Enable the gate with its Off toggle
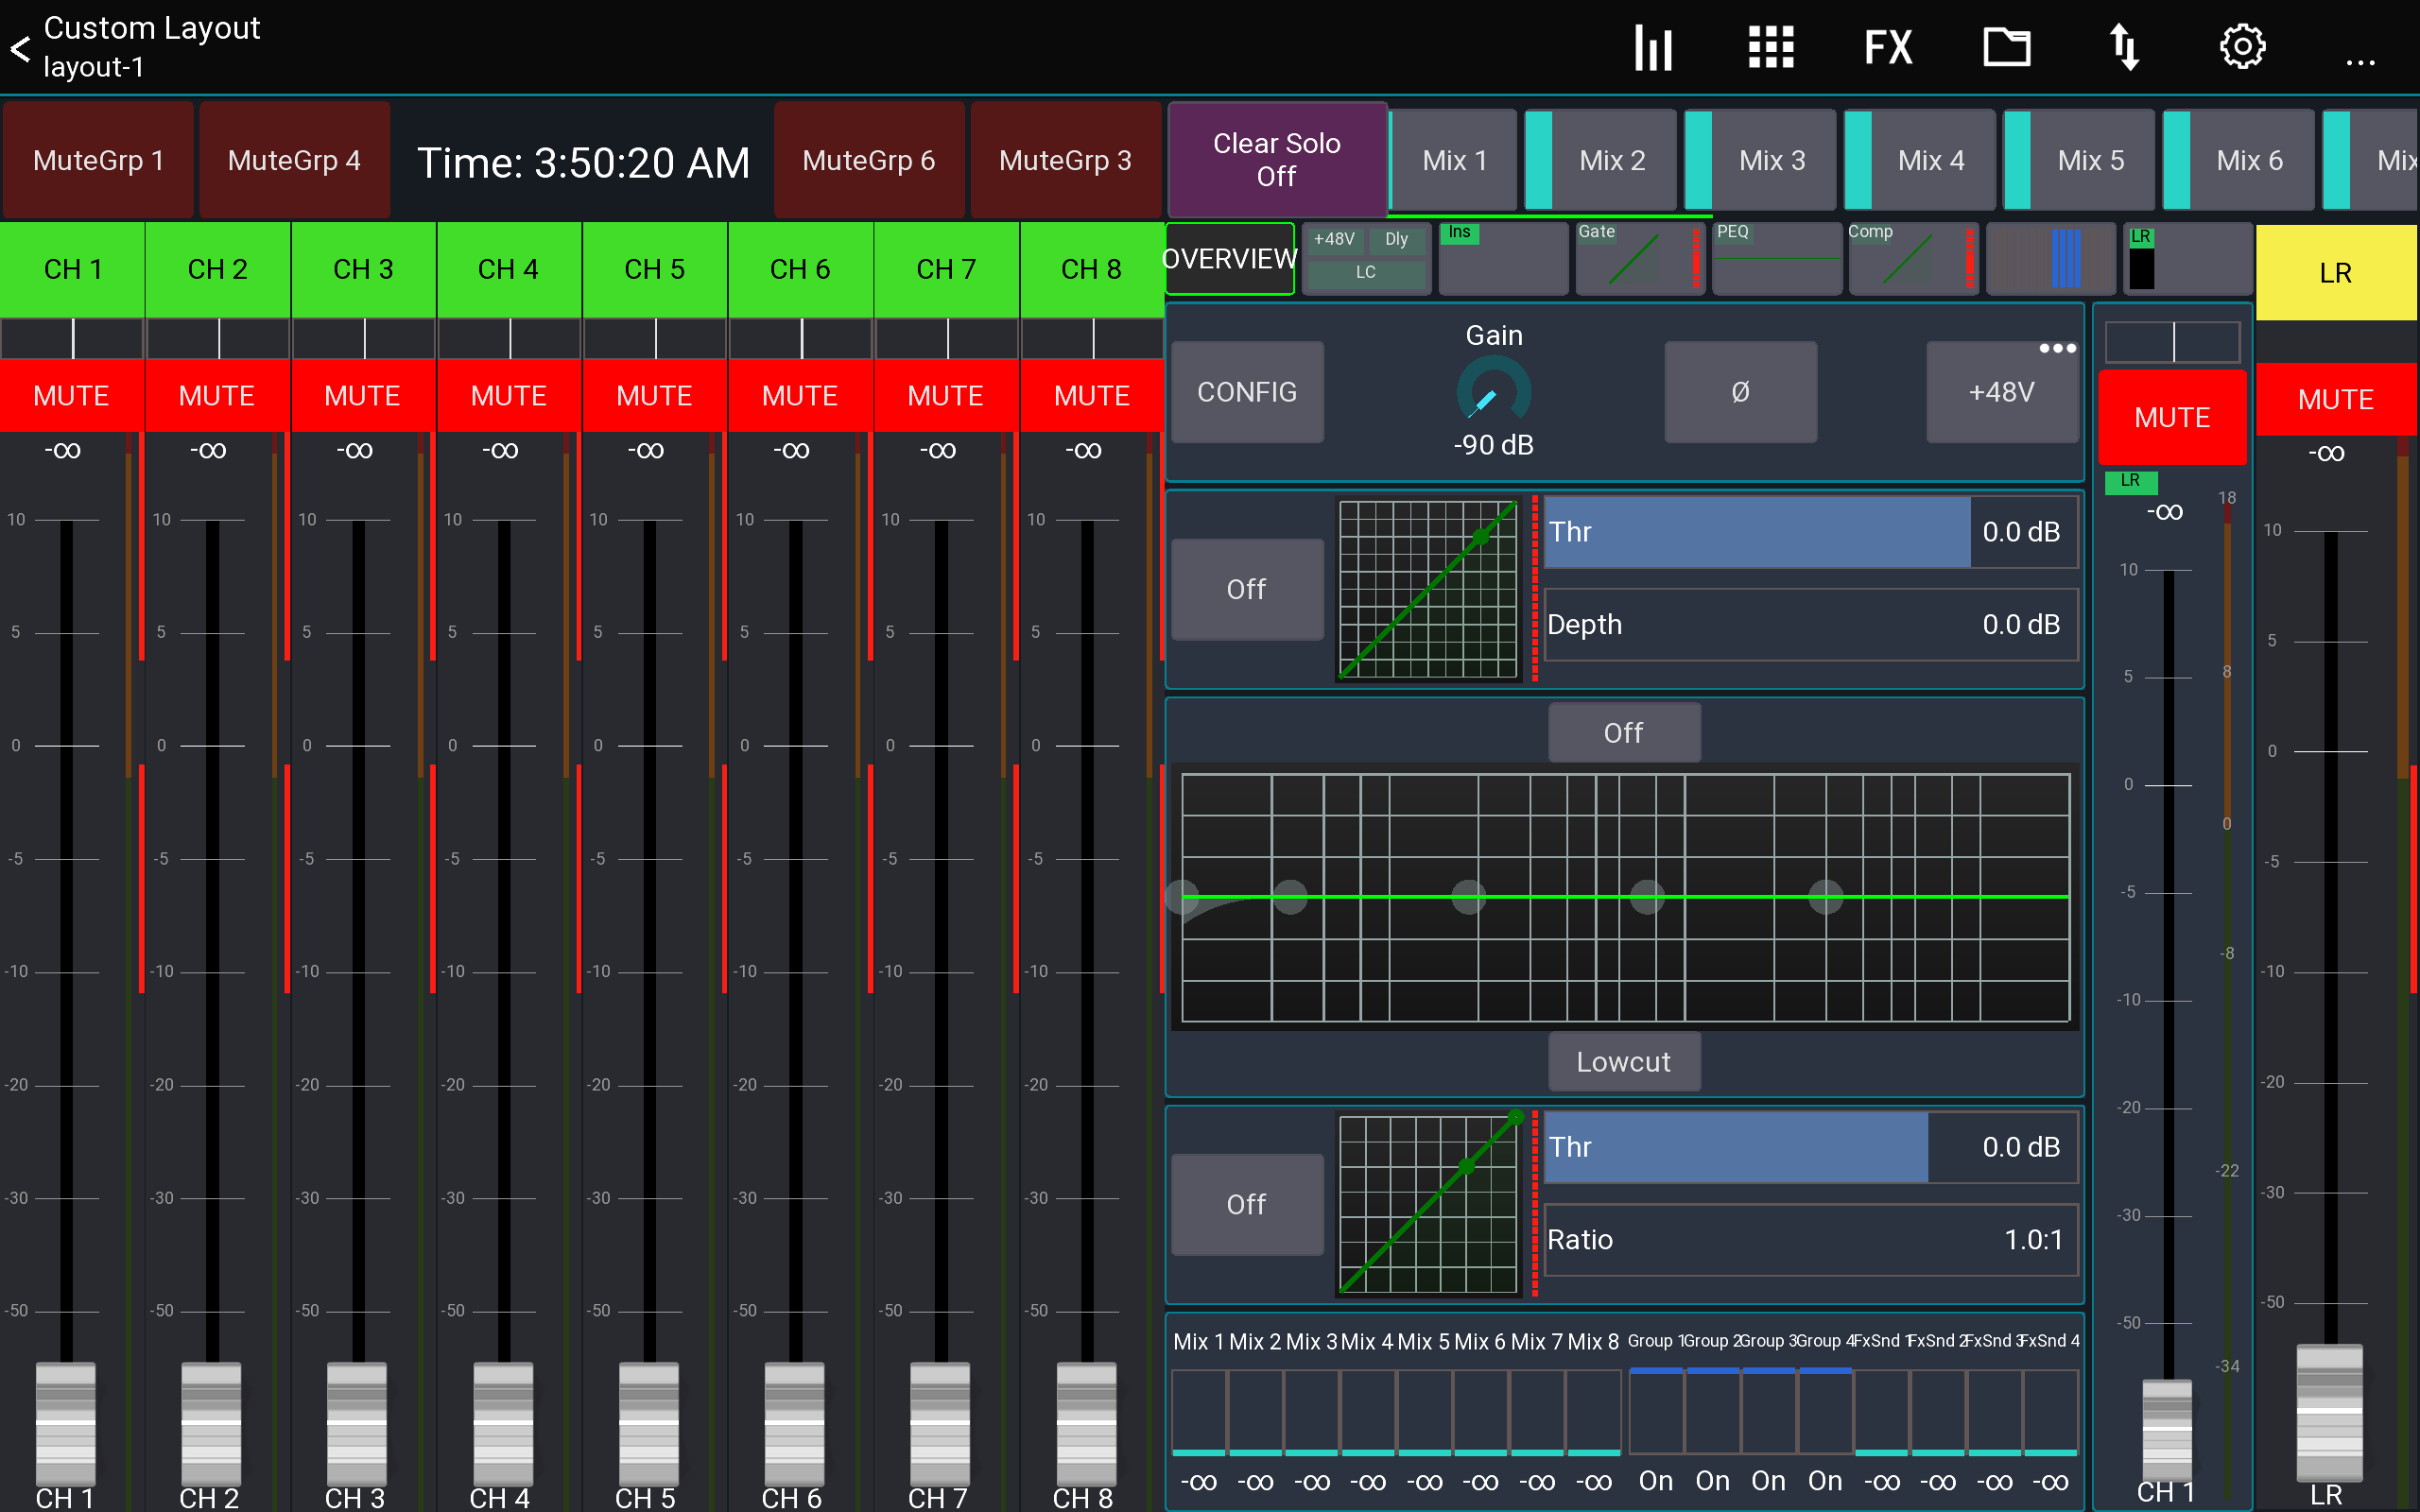The height and width of the screenshot is (1512, 2420). [x=1246, y=589]
